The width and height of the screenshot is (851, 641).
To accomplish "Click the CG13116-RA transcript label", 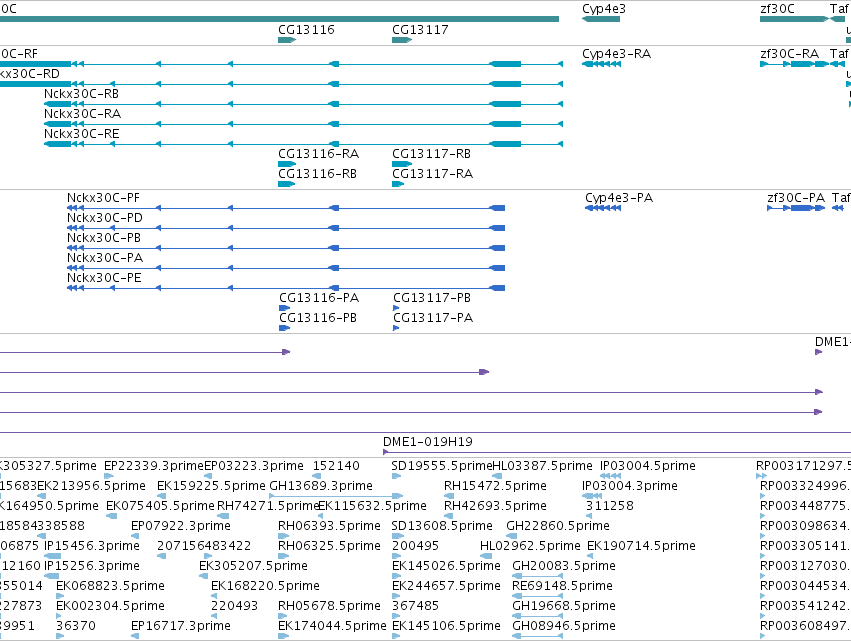I will pos(319,154).
